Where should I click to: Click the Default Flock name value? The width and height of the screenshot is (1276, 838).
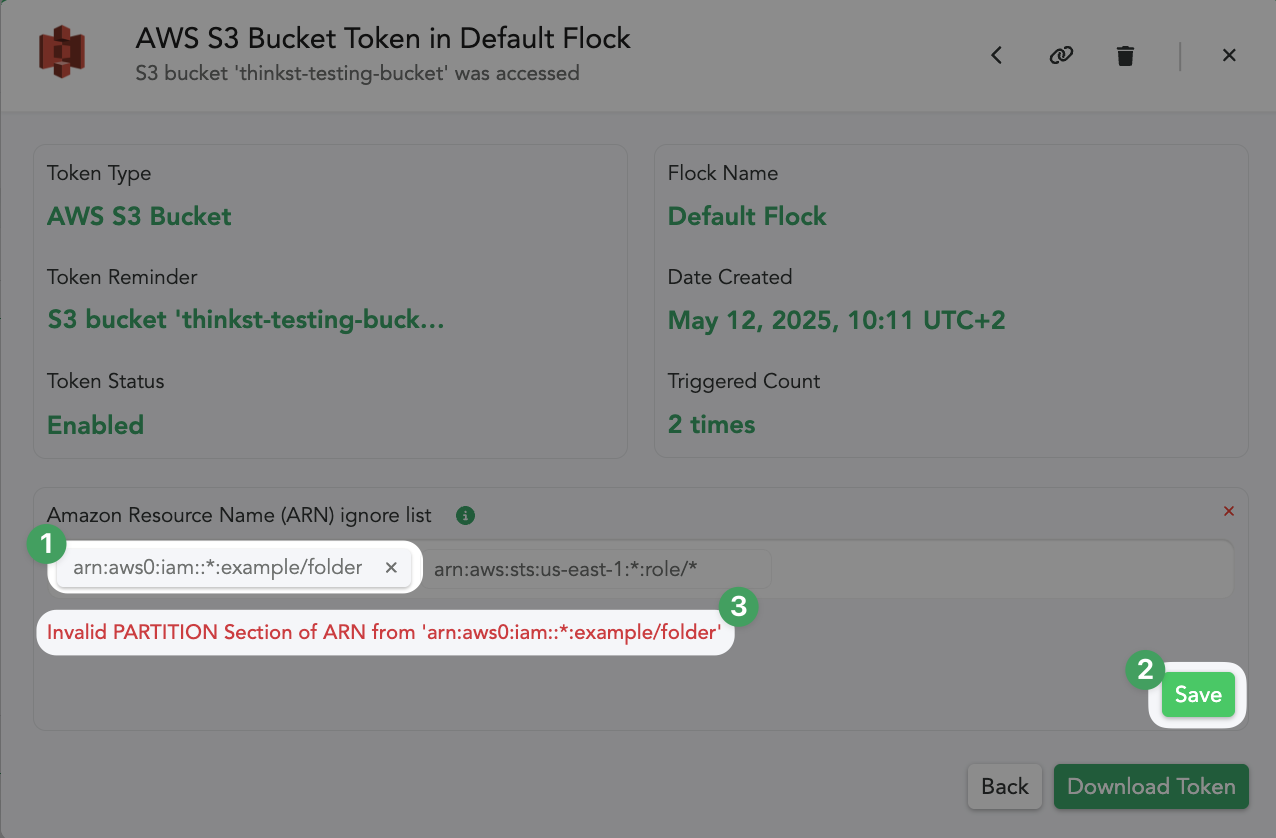click(x=747, y=217)
